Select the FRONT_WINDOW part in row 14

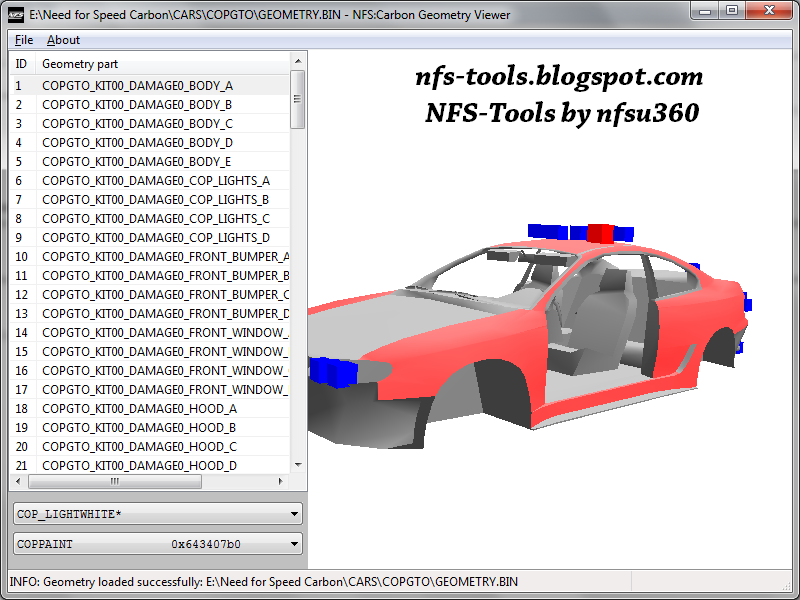pos(150,332)
